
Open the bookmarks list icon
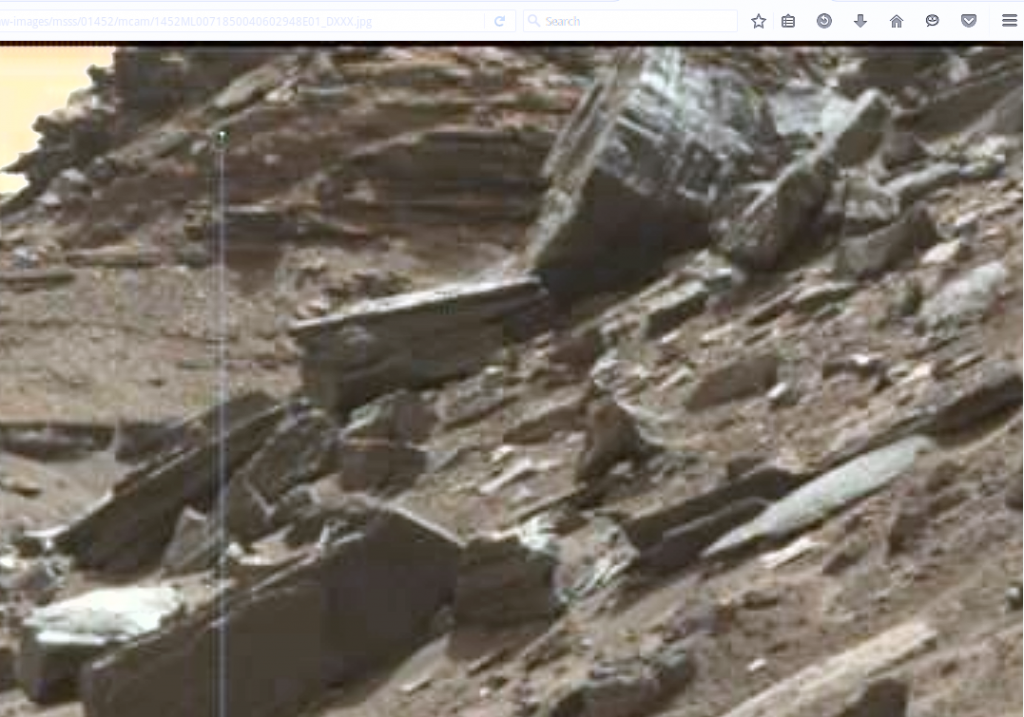click(788, 21)
